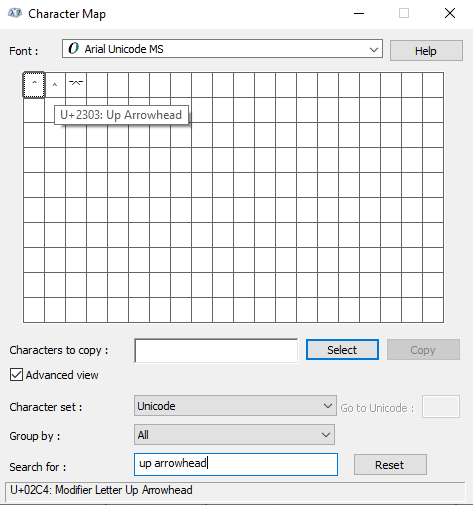The image size is (473, 505).
Task: Click the Select button
Action: click(x=342, y=350)
